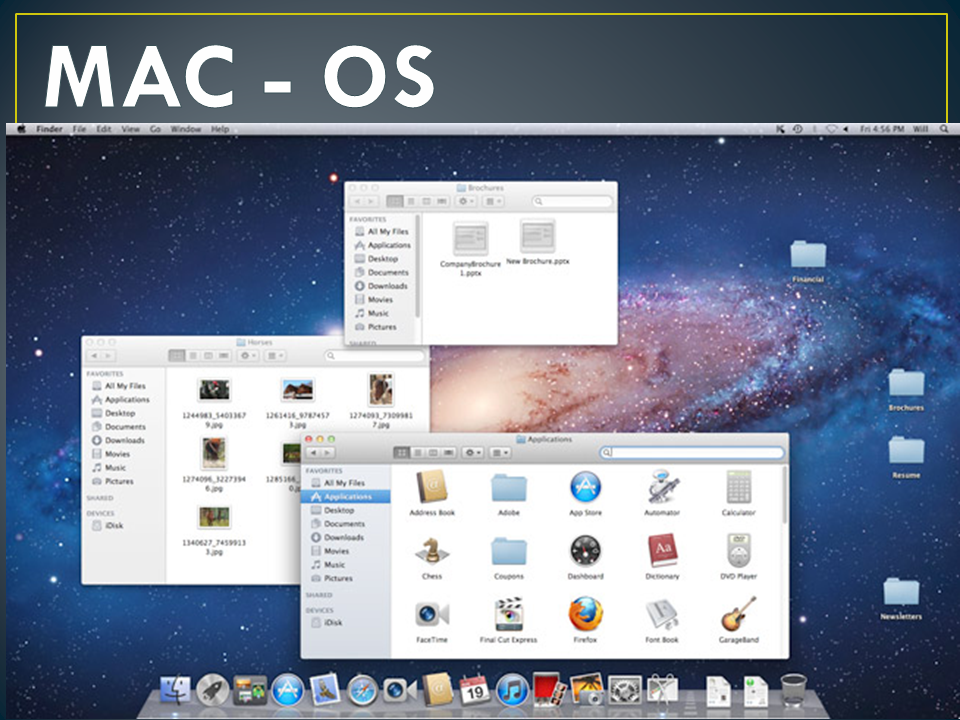Switch the Applications window to list view
Screen dimensions: 960x720
419,452
